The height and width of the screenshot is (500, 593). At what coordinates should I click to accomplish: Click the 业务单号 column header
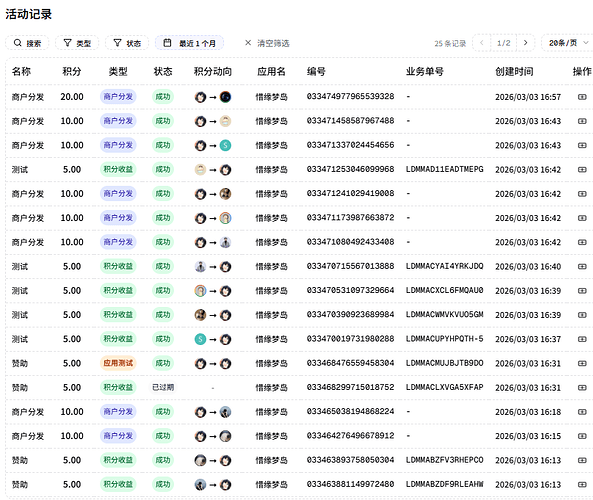[x=425, y=71]
